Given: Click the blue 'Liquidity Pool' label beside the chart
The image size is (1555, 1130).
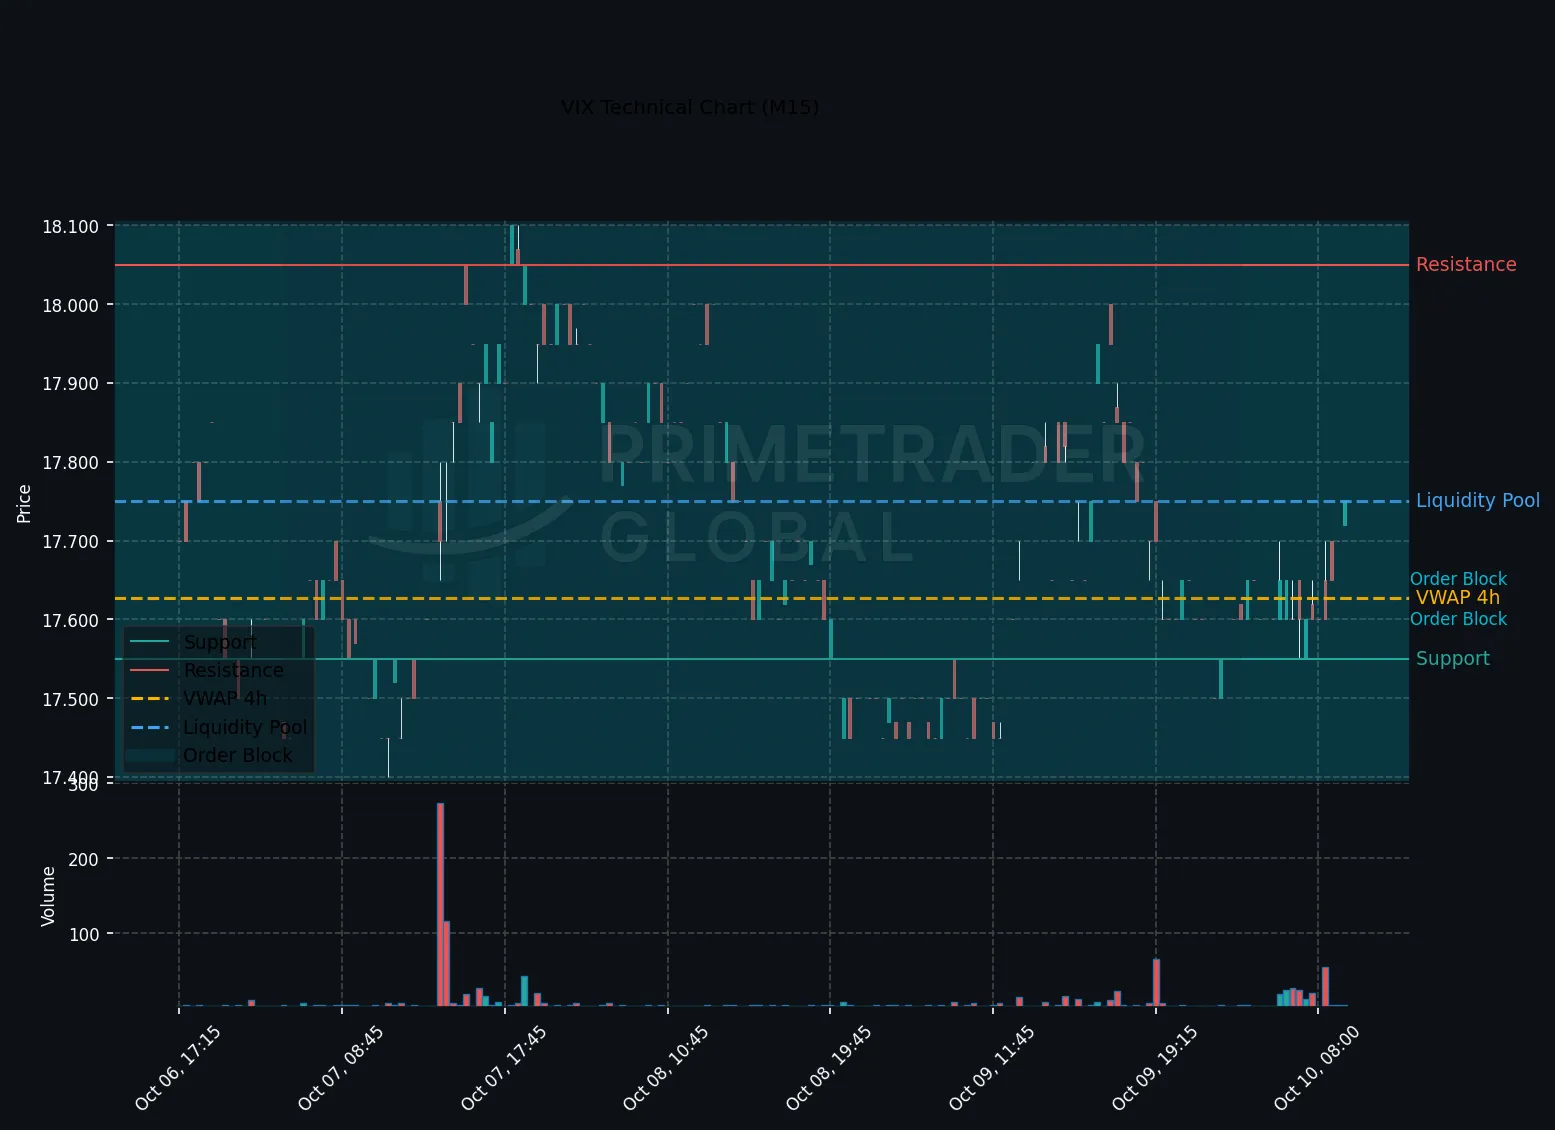Looking at the screenshot, I should pyautogui.click(x=1478, y=500).
